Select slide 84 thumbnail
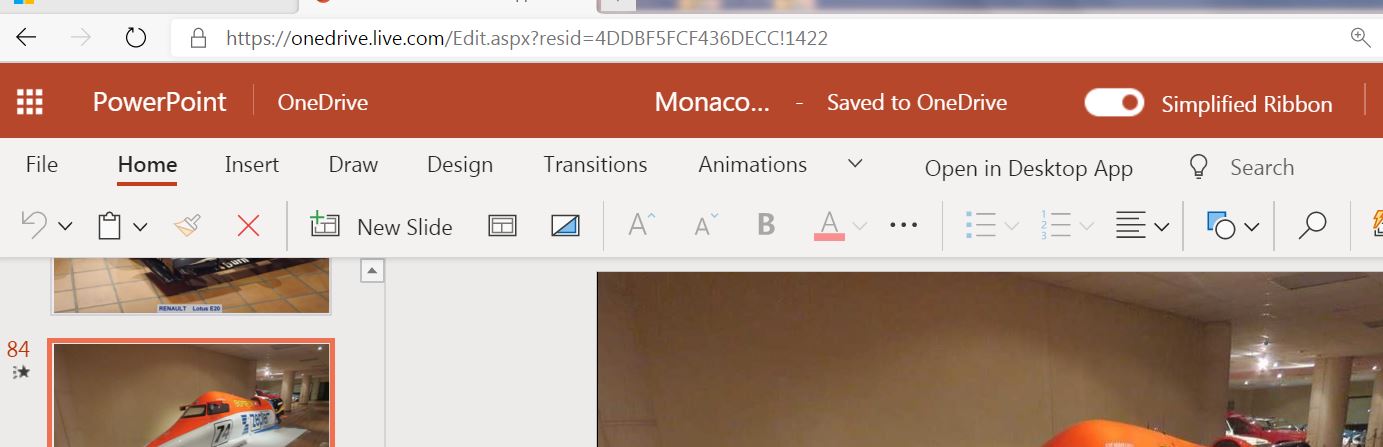This screenshot has width=1383, height=447. [x=191, y=394]
